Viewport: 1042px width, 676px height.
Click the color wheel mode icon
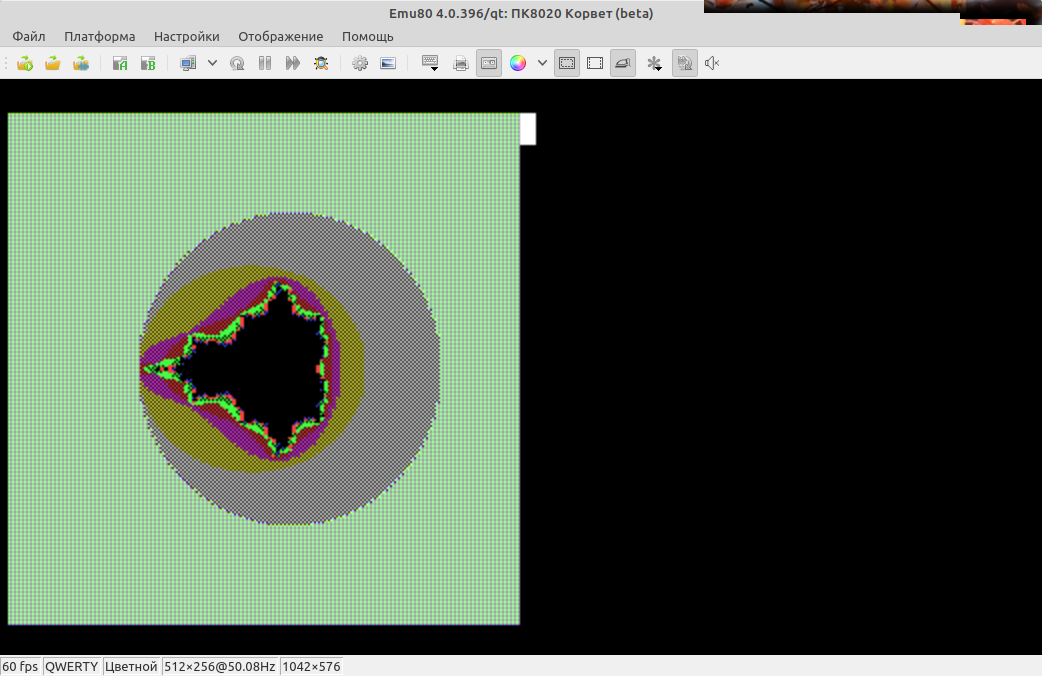tap(517, 63)
